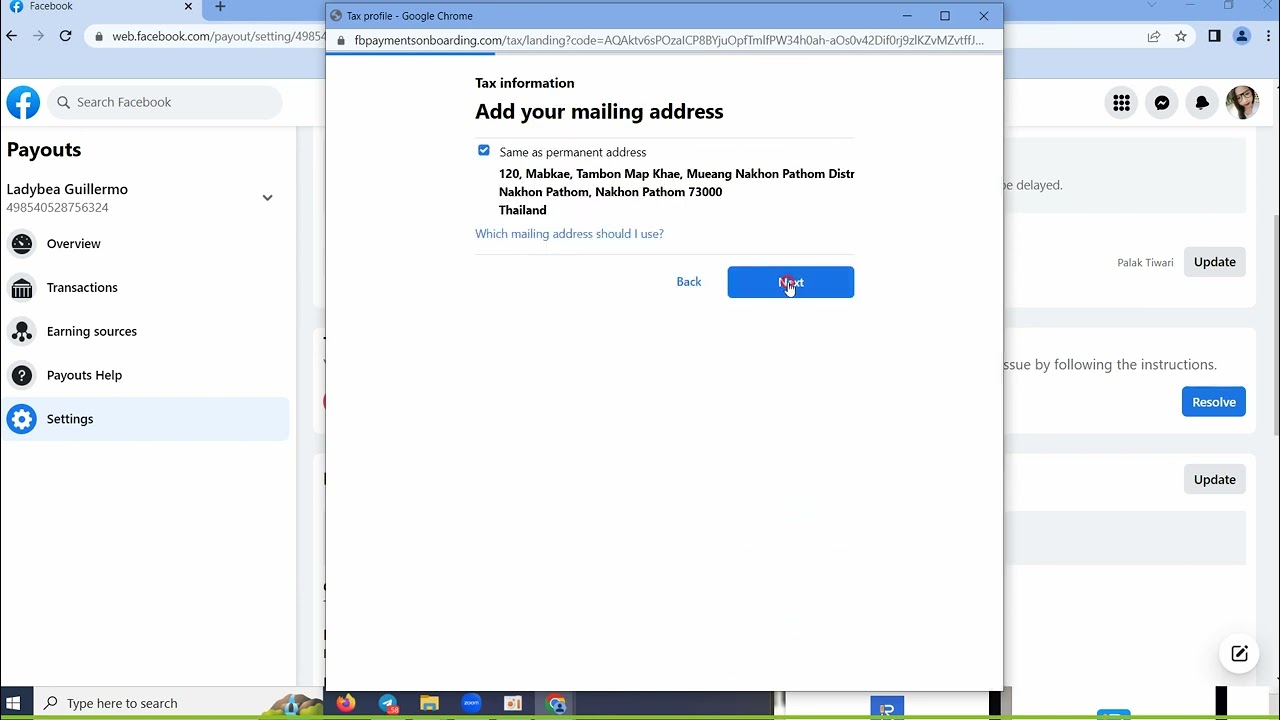Open Payouts Help in sidebar
The image size is (1280, 720).
point(145,376)
